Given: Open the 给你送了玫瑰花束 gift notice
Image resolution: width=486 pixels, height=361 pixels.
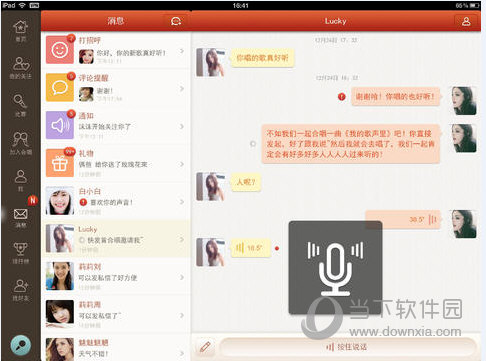Looking at the screenshot, I should tap(113, 164).
